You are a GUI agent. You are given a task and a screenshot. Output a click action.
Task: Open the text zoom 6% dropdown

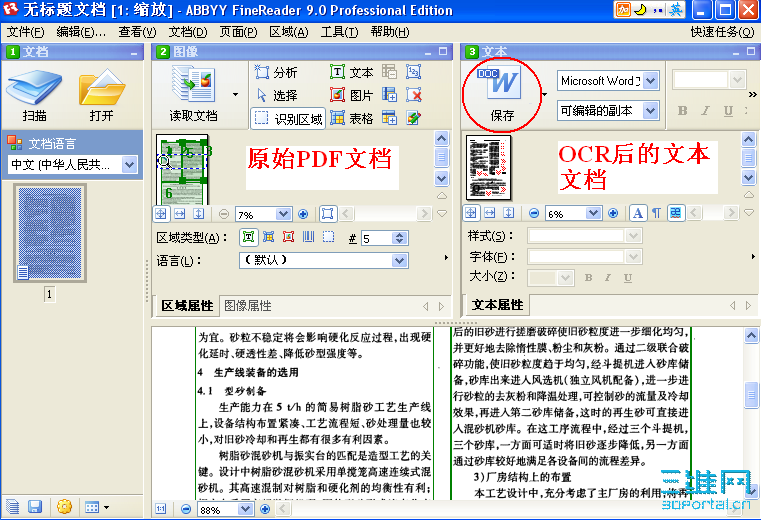point(593,213)
